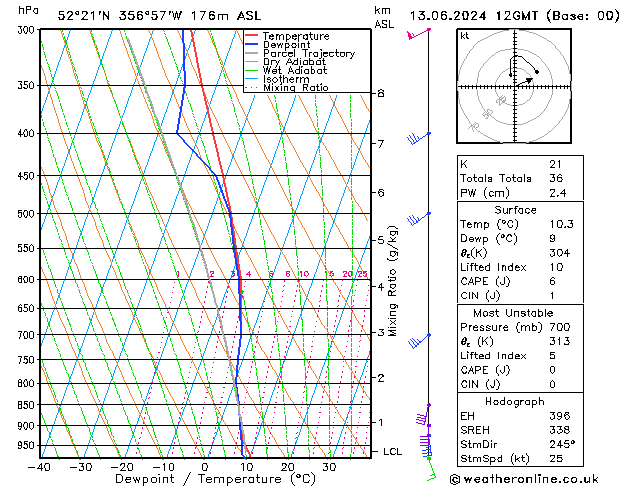The height and width of the screenshot is (486, 629).
Task: Click the Most Unstable theta-e value 313
Action: 560,341
